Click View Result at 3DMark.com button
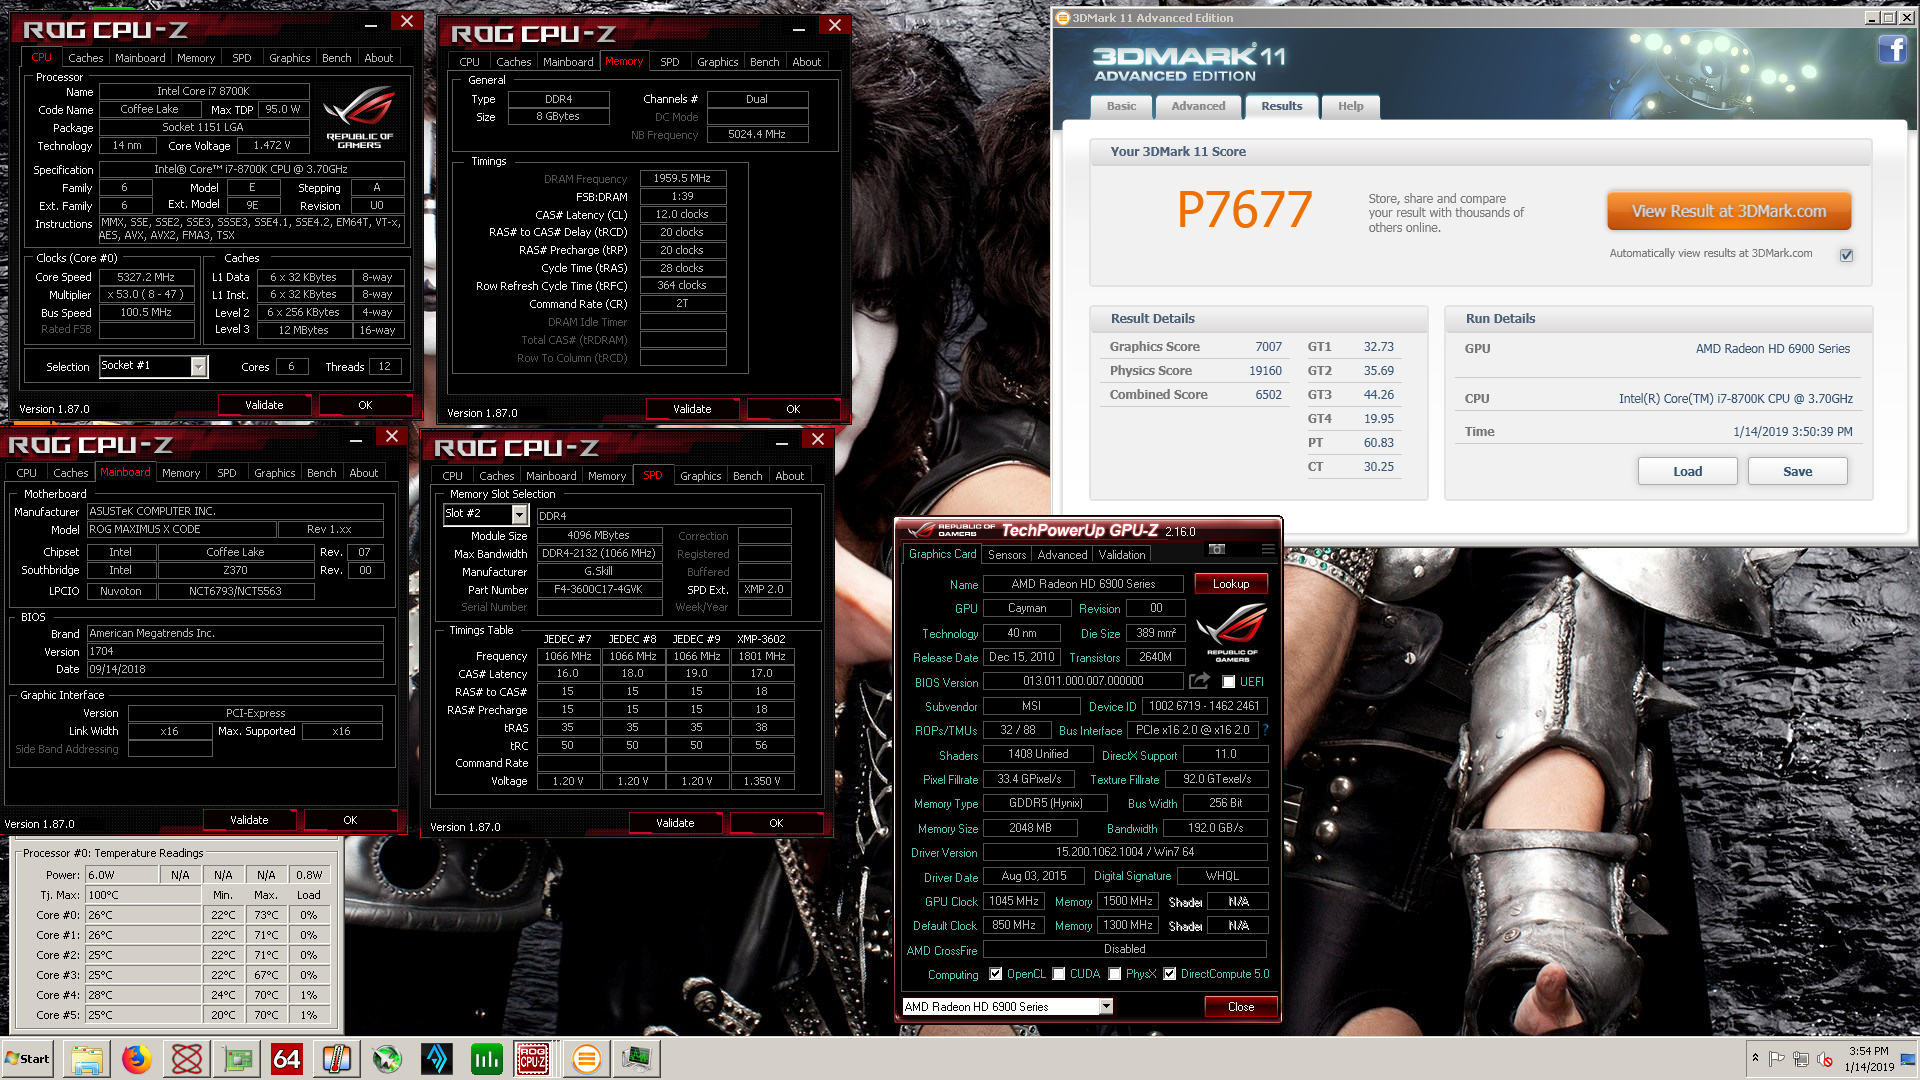The image size is (1920, 1080). 1729,211
